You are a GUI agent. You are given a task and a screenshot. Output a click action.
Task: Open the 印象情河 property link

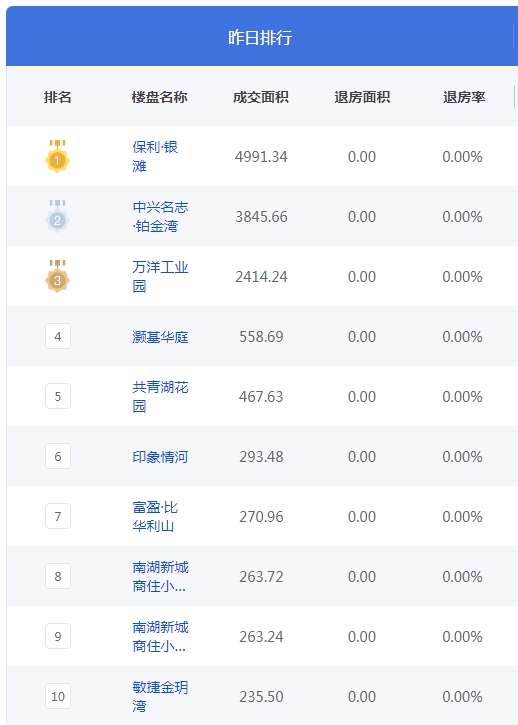click(160, 457)
